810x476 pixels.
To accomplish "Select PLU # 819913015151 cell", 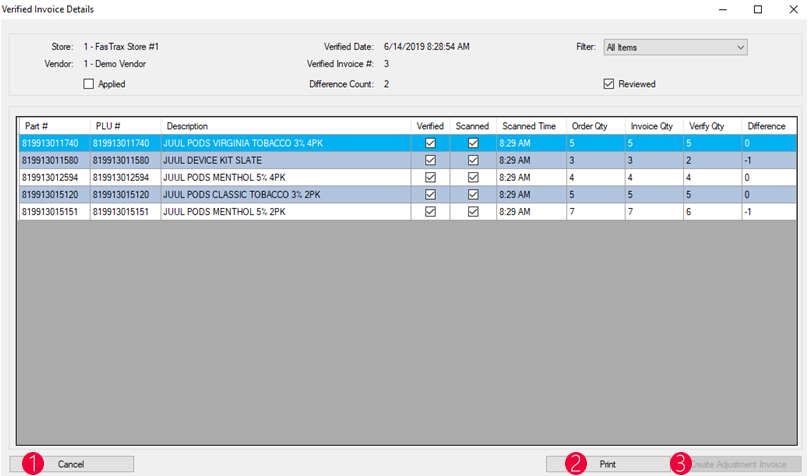I will (x=126, y=211).
